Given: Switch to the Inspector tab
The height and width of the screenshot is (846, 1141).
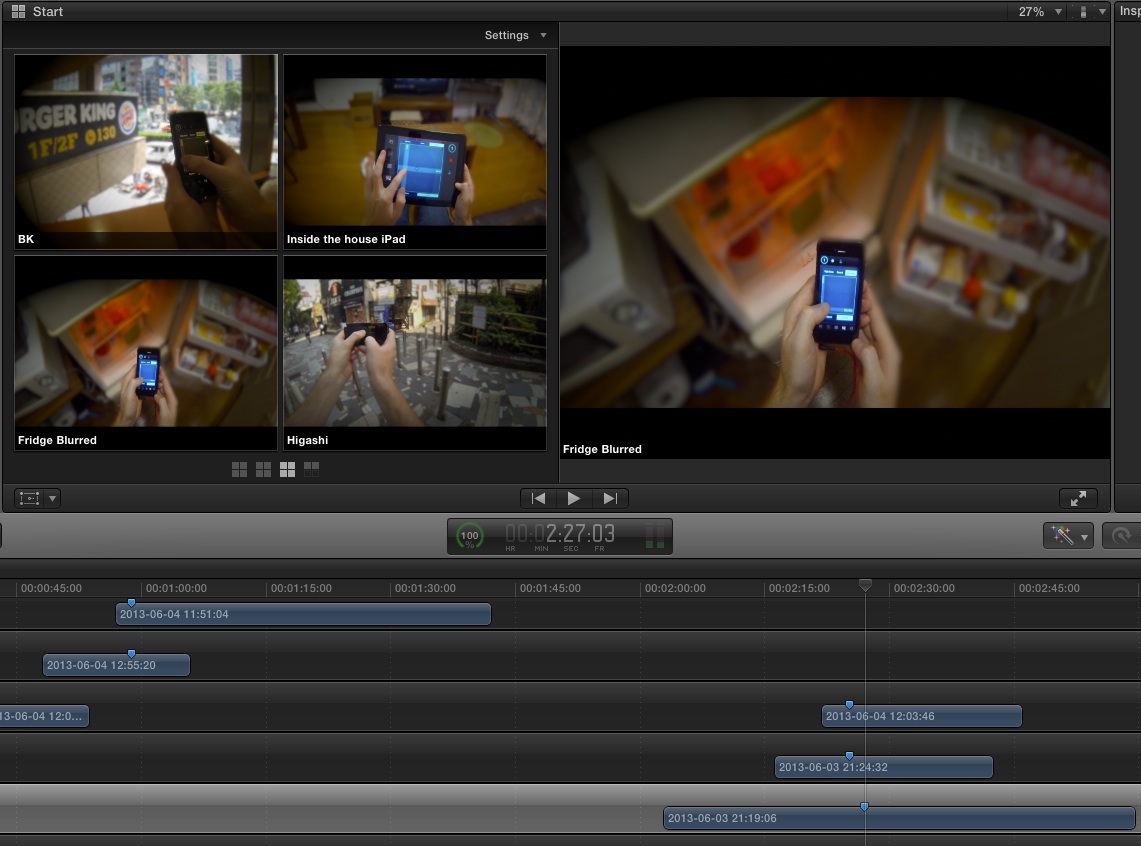Looking at the screenshot, I should pyautogui.click(x=1128, y=11).
